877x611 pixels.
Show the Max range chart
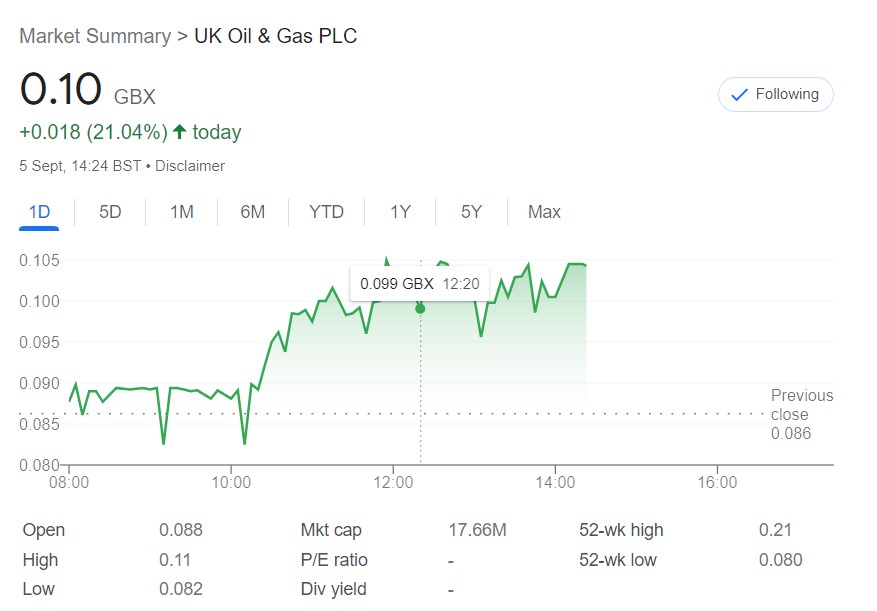[x=544, y=212]
